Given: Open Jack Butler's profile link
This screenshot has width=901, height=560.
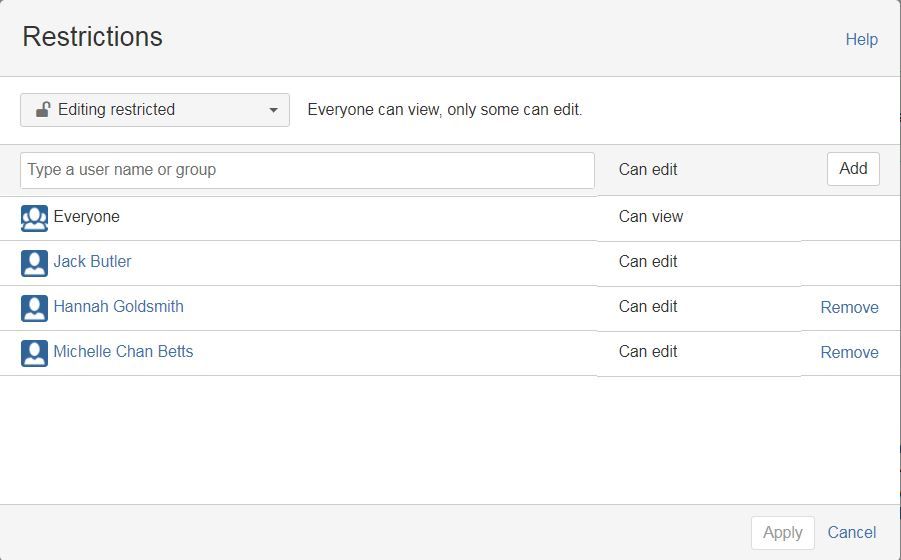Looking at the screenshot, I should [x=92, y=262].
